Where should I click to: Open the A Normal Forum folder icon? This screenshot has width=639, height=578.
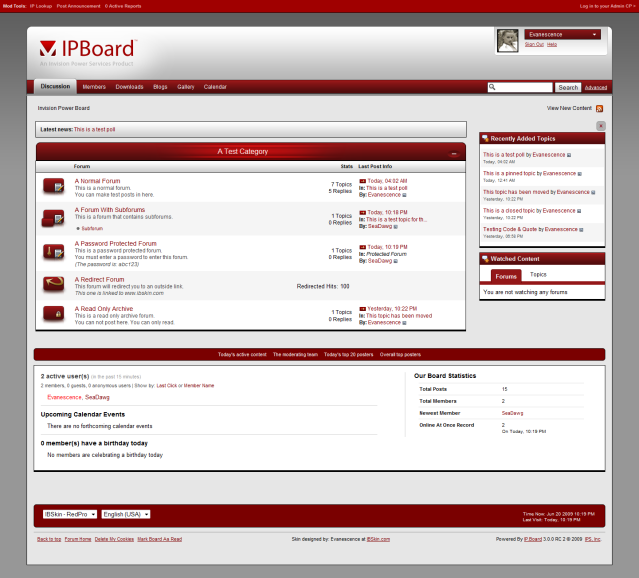pyautogui.click(x=53, y=186)
